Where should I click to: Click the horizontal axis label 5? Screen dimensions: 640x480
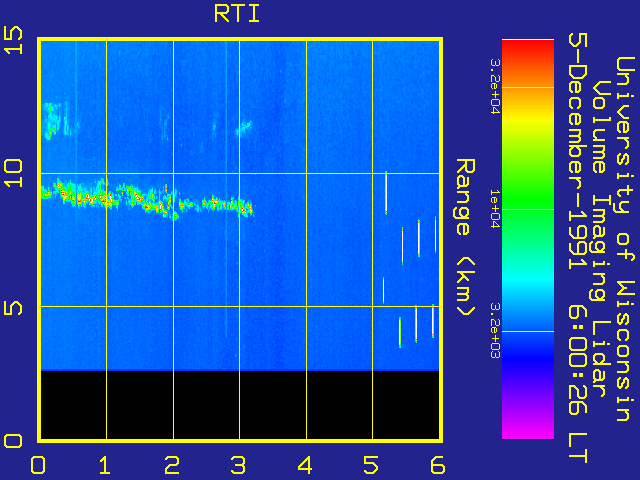click(371, 465)
